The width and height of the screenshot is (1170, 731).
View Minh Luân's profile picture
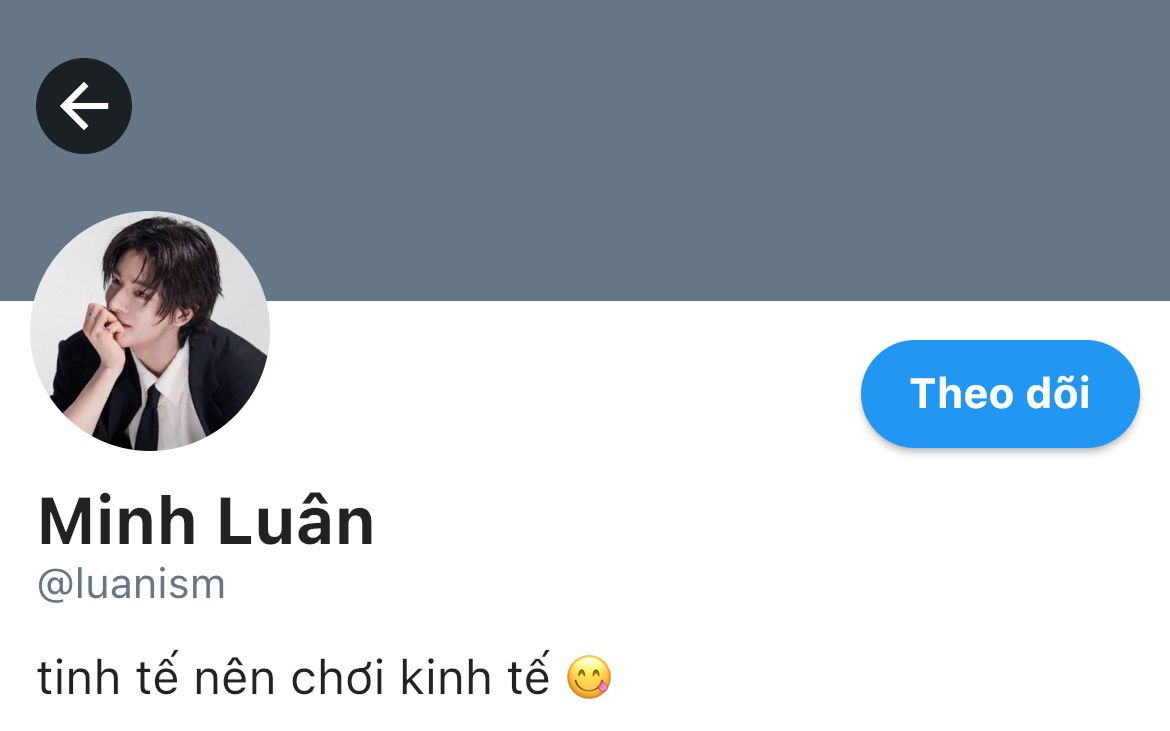coord(150,331)
